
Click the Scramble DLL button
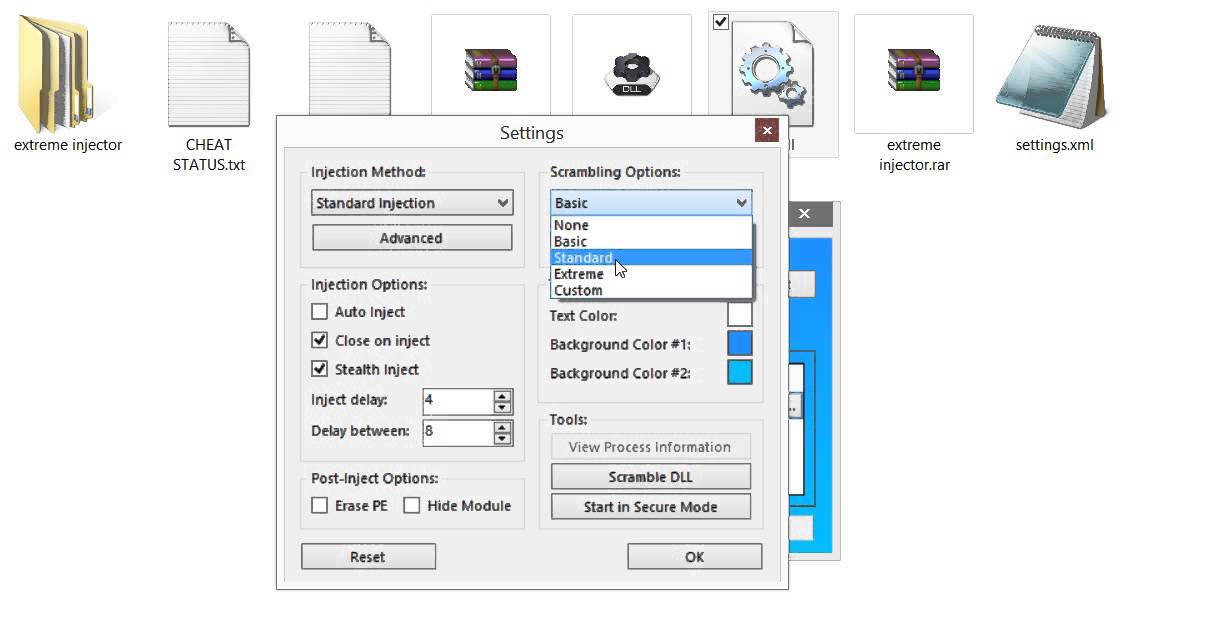(651, 477)
